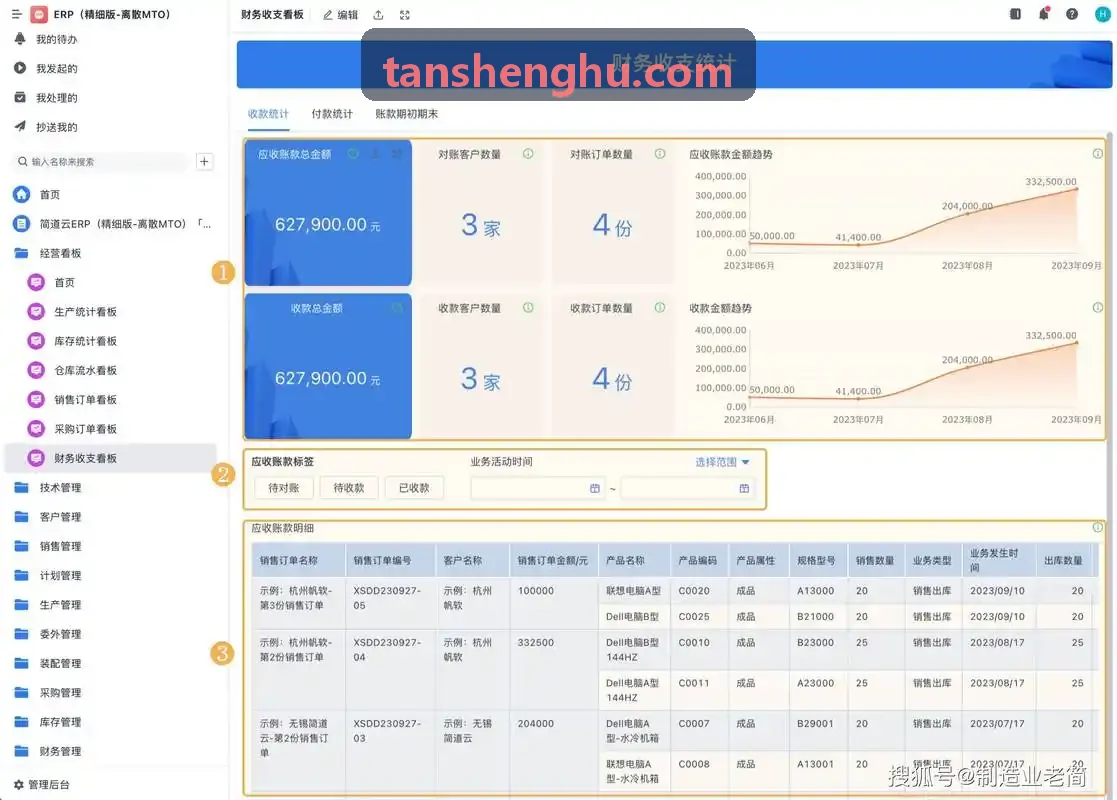Switch to 付款统计 tab

332,114
